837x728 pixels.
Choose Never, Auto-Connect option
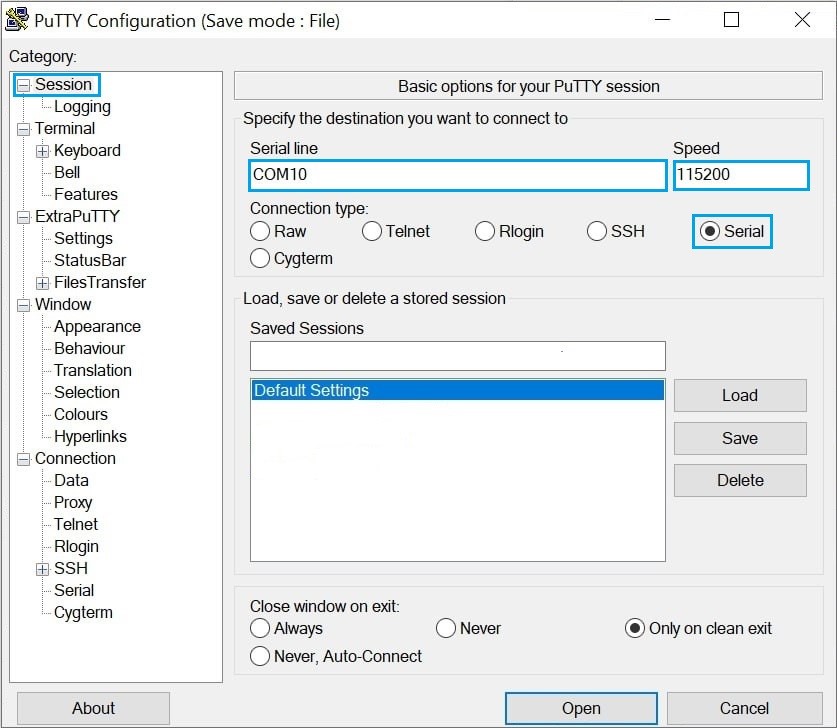click(x=336, y=656)
